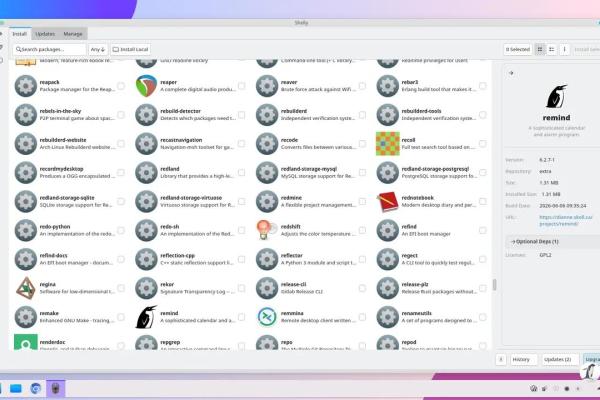600x400 pixels.
Task: Check the rebuilderd package checkbox
Action: point(362,115)
